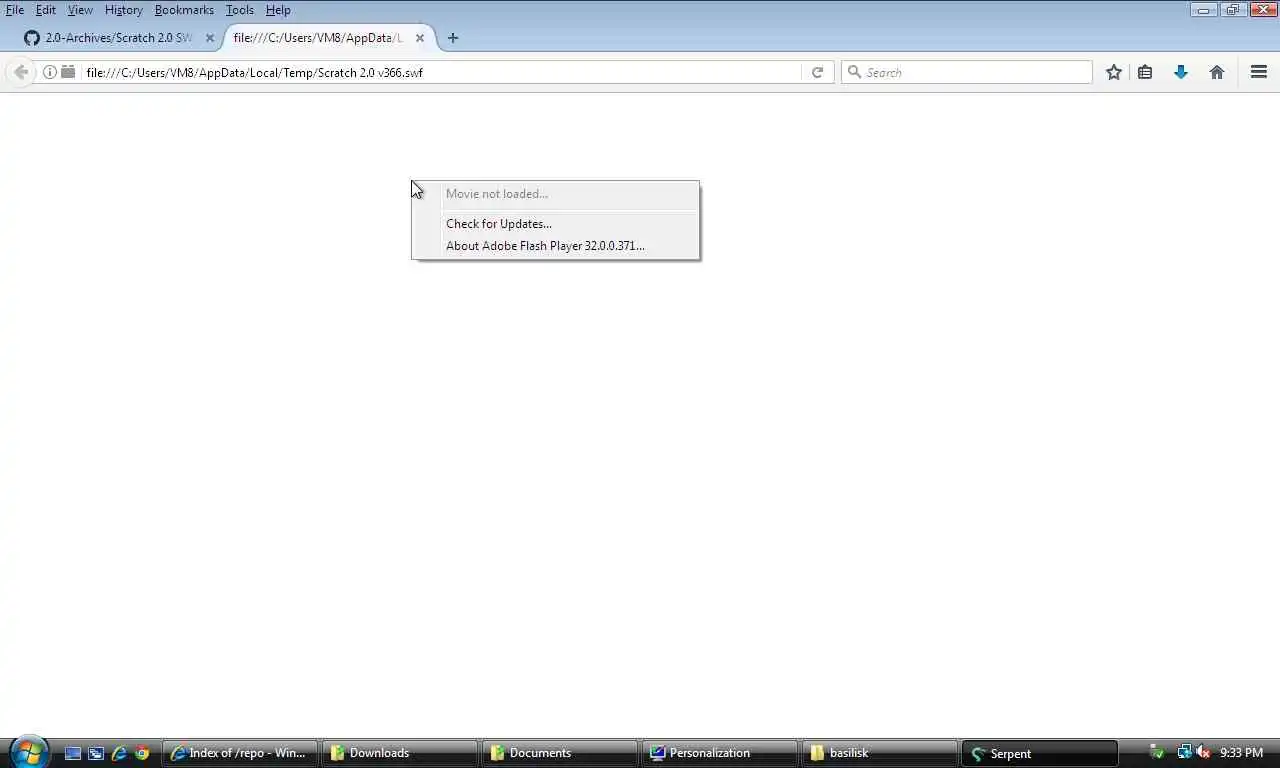Open the downloads panel arrow

1181,72
